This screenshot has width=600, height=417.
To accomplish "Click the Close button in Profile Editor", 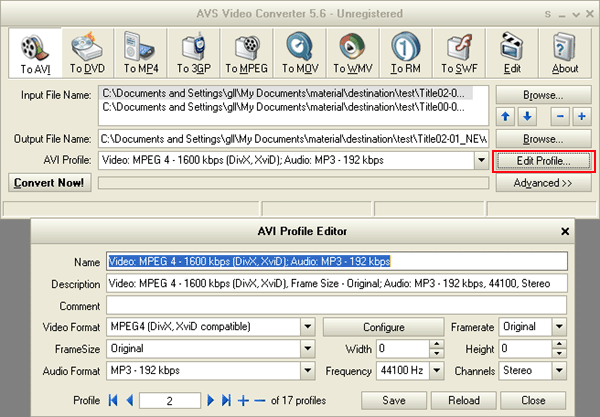I will [533, 401].
